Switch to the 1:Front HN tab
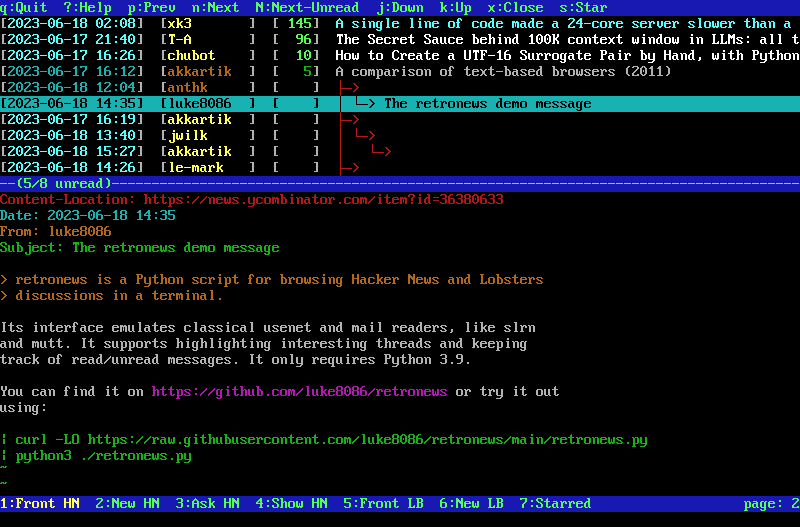Screen dimensions: 800x527 tap(40, 504)
